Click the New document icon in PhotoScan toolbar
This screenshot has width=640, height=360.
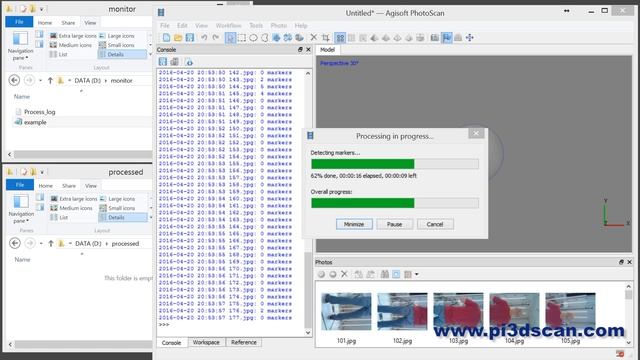coord(166,38)
